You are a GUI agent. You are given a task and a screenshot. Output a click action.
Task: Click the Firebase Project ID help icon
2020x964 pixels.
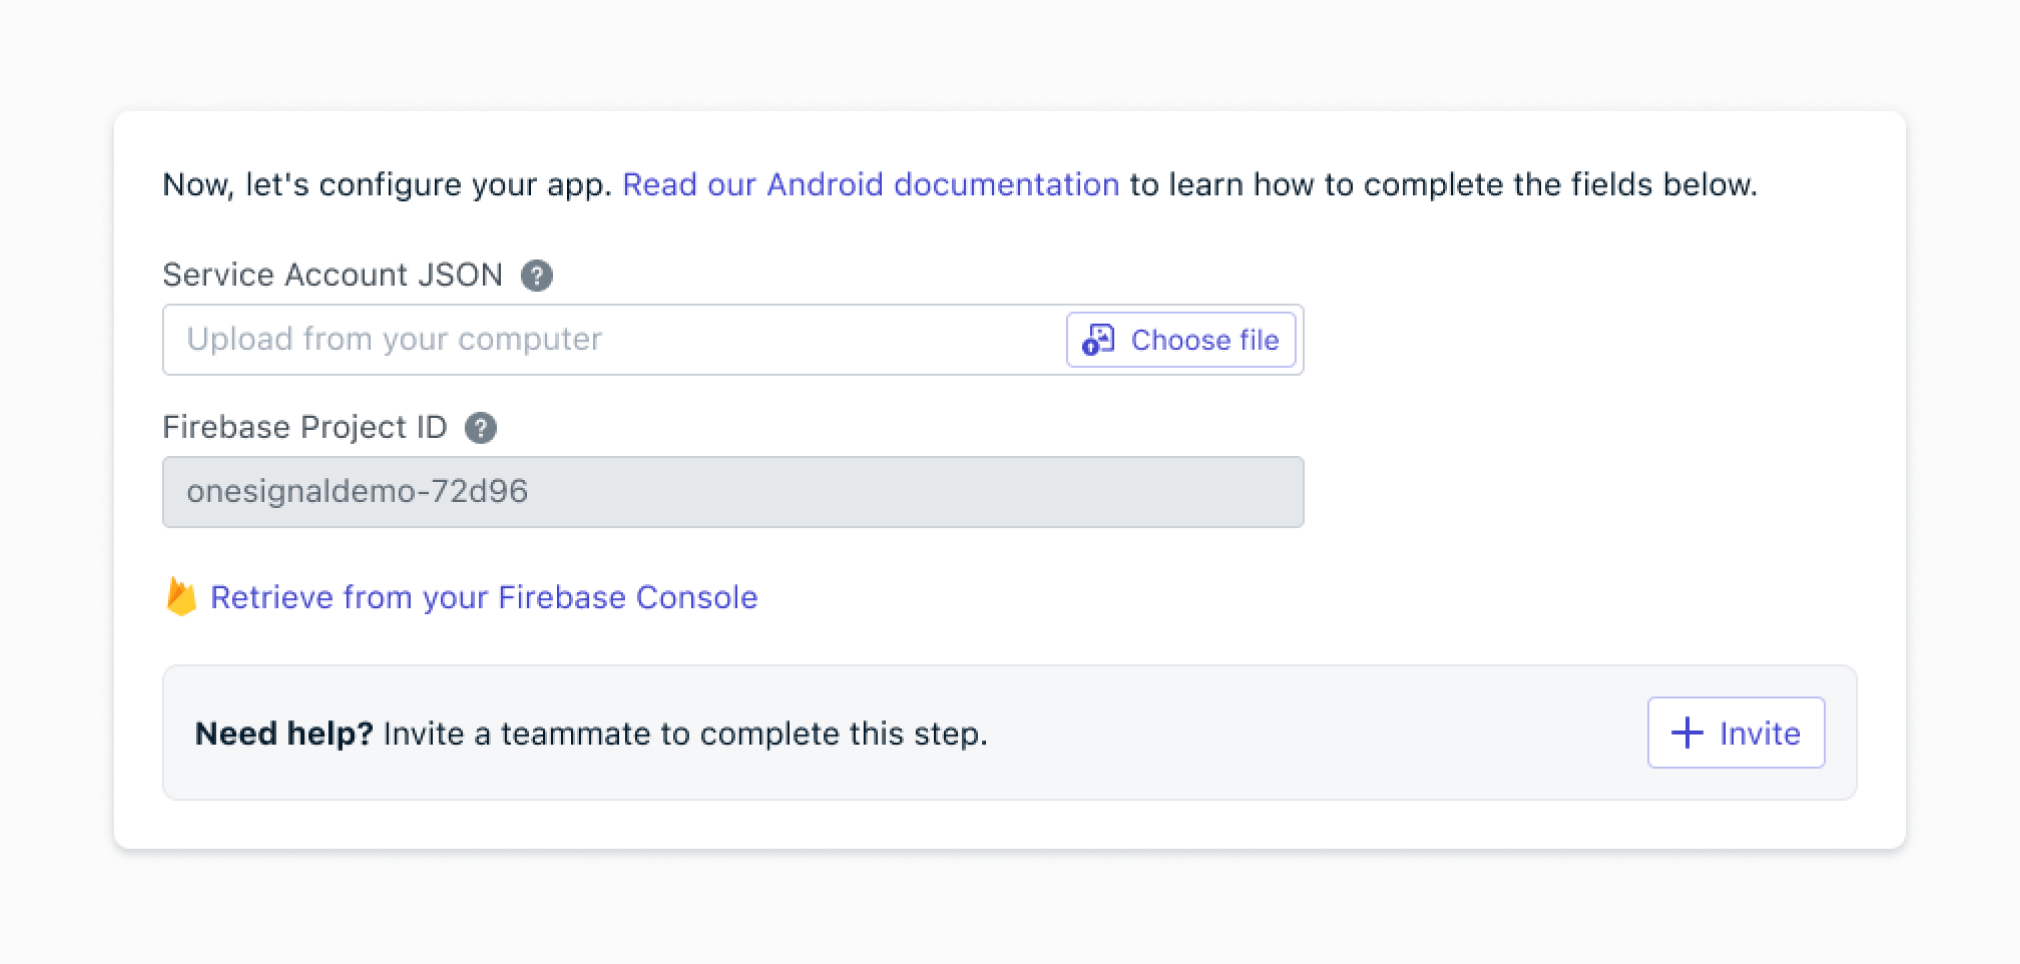tap(481, 428)
